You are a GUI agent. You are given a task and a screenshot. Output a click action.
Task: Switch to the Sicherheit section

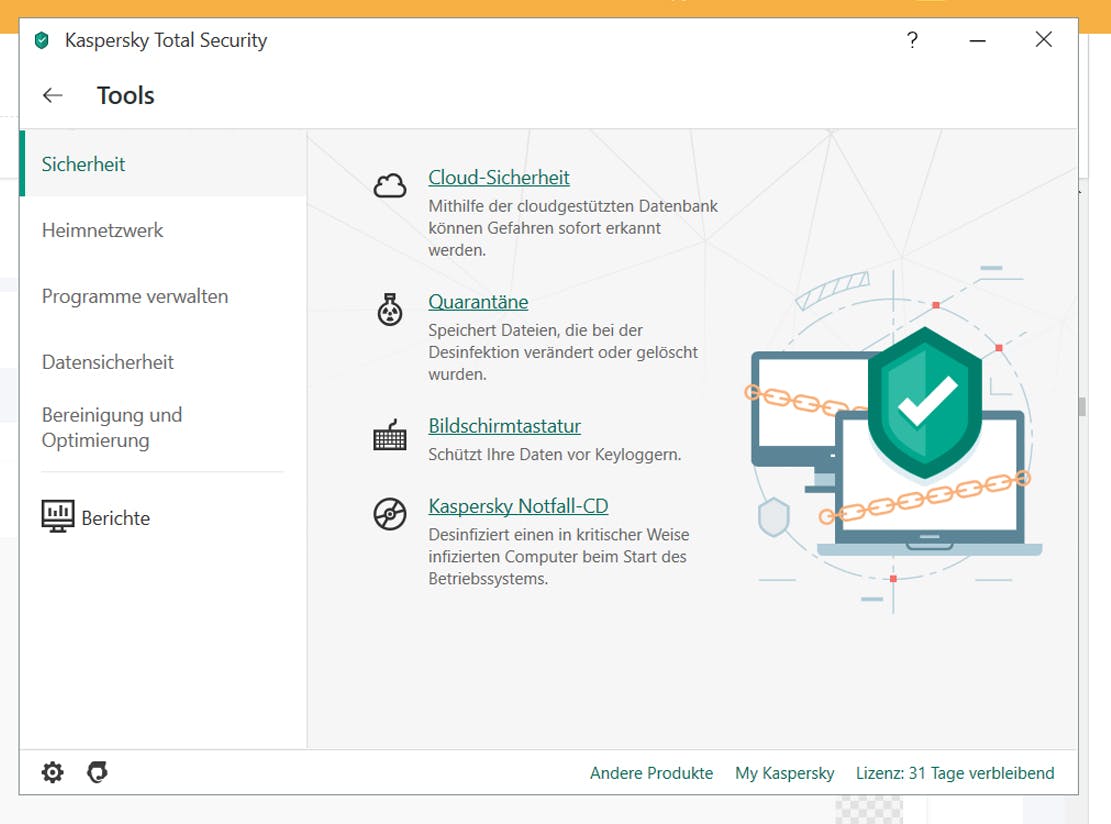(83, 164)
